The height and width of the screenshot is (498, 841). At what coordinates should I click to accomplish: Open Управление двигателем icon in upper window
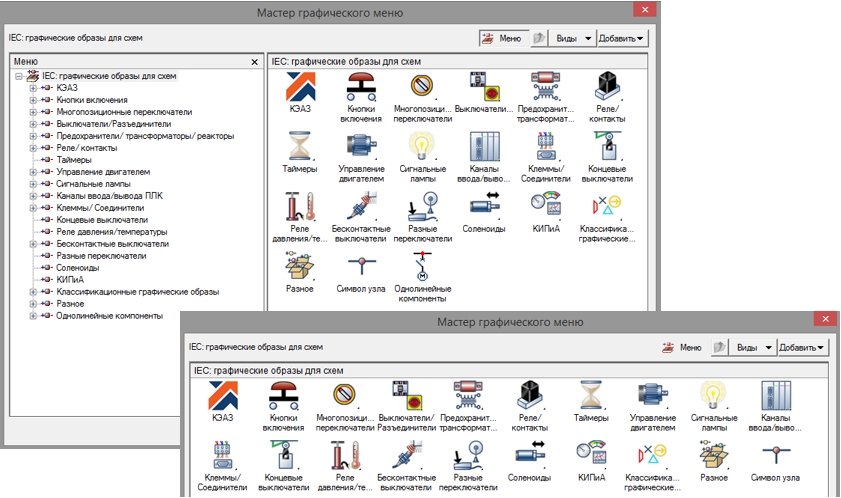(x=361, y=147)
